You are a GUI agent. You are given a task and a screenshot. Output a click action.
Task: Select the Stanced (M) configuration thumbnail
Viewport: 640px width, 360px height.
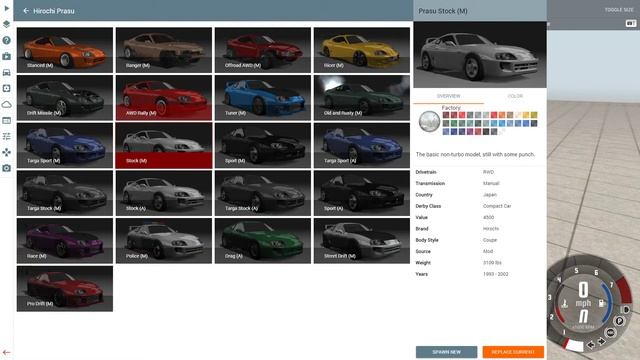click(65, 50)
